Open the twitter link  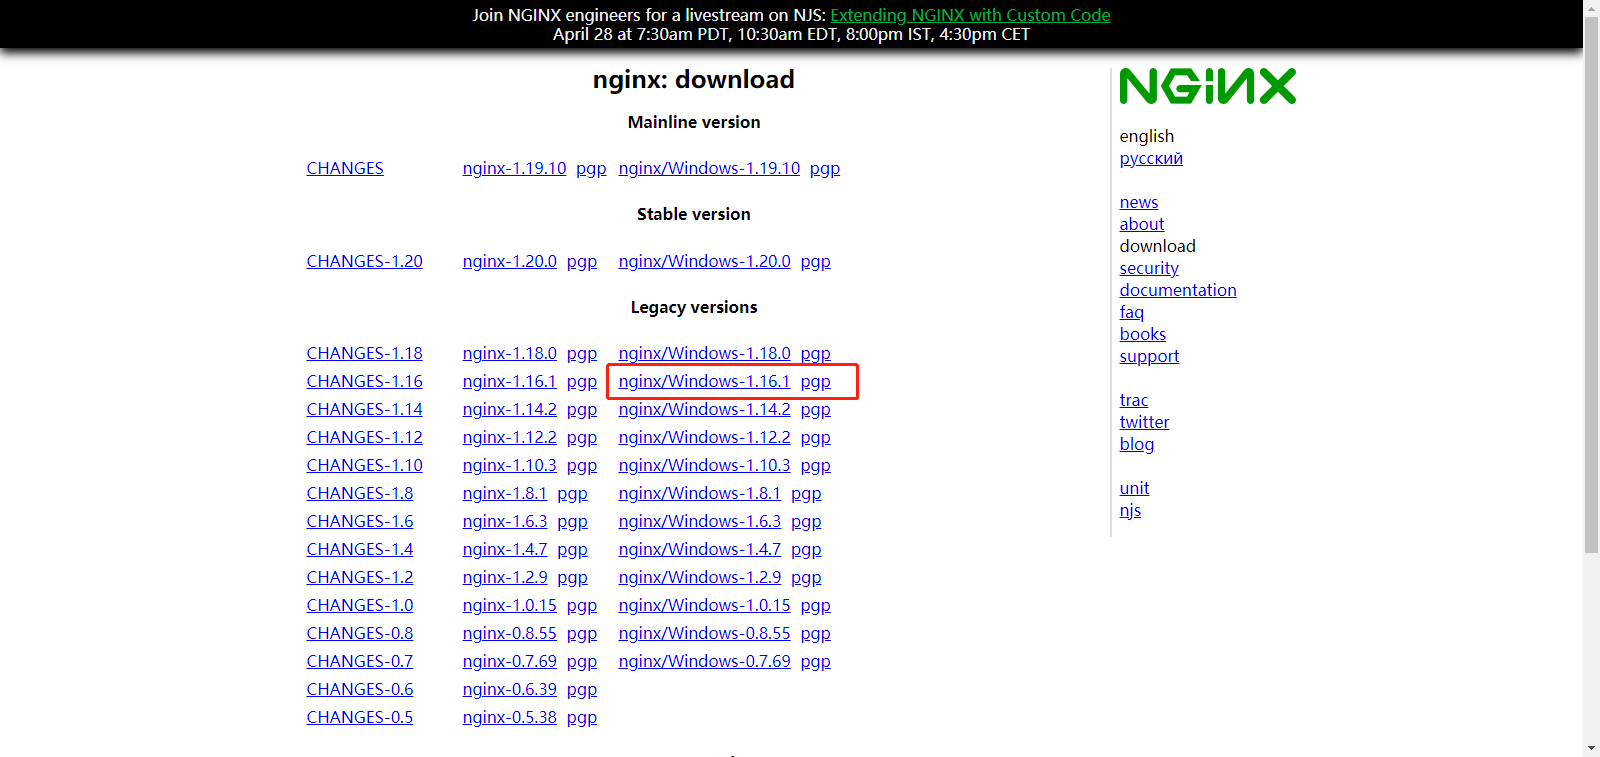pyautogui.click(x=1144, y=422)
